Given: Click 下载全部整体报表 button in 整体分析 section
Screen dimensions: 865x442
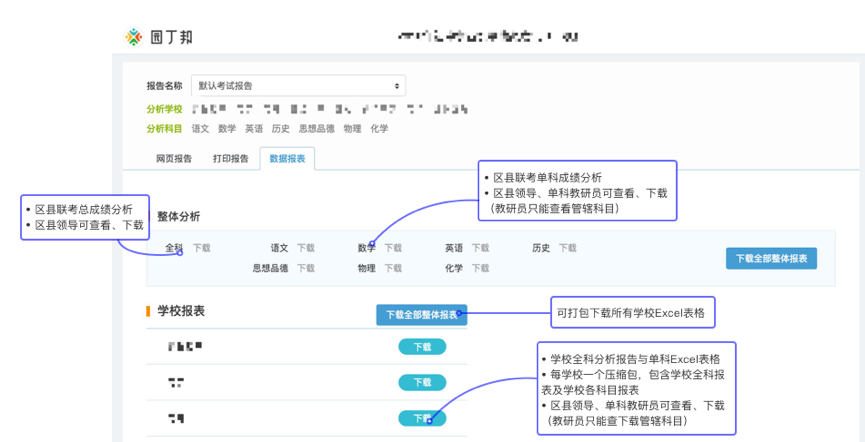Looking at the screenshot, I should 771,259.
